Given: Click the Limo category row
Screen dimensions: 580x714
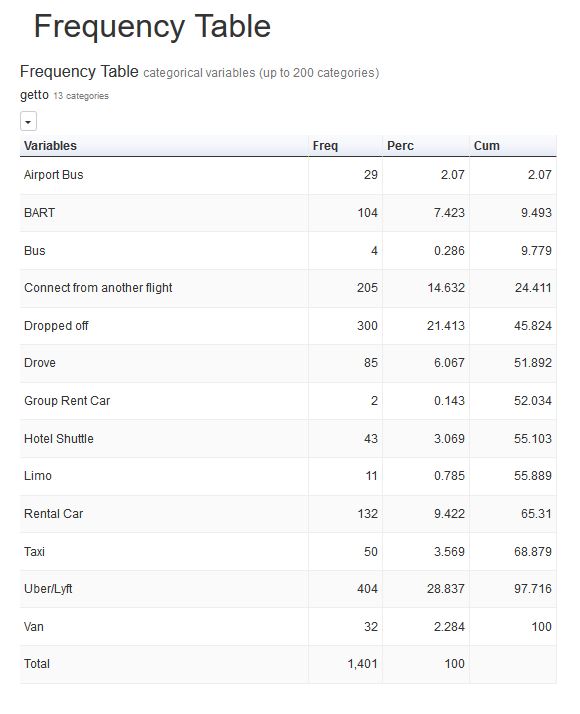Looking at the screenshot, I should (288, 476).
